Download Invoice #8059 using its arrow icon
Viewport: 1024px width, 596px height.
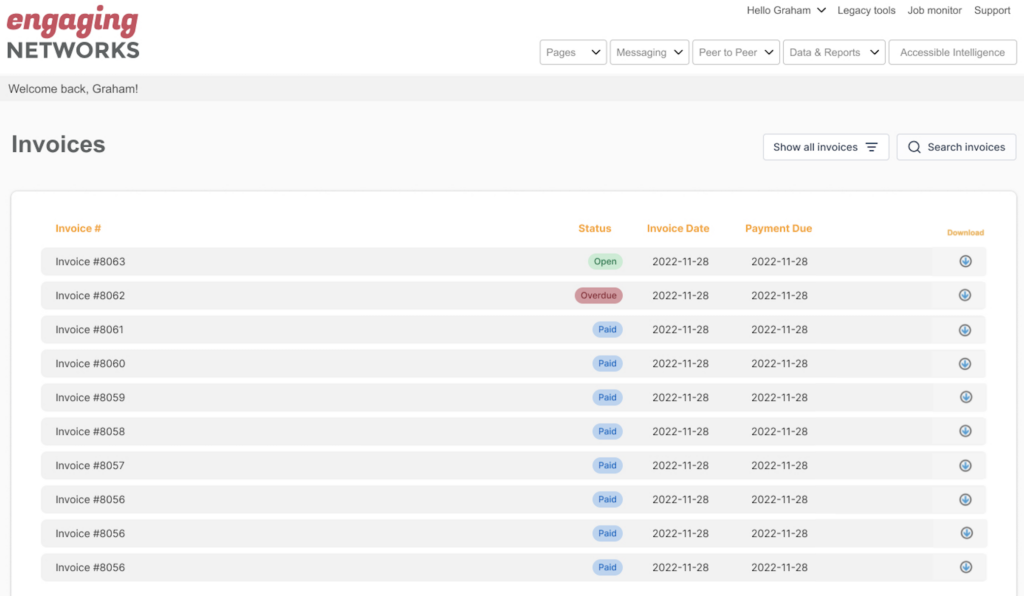(x=965, y=397)
